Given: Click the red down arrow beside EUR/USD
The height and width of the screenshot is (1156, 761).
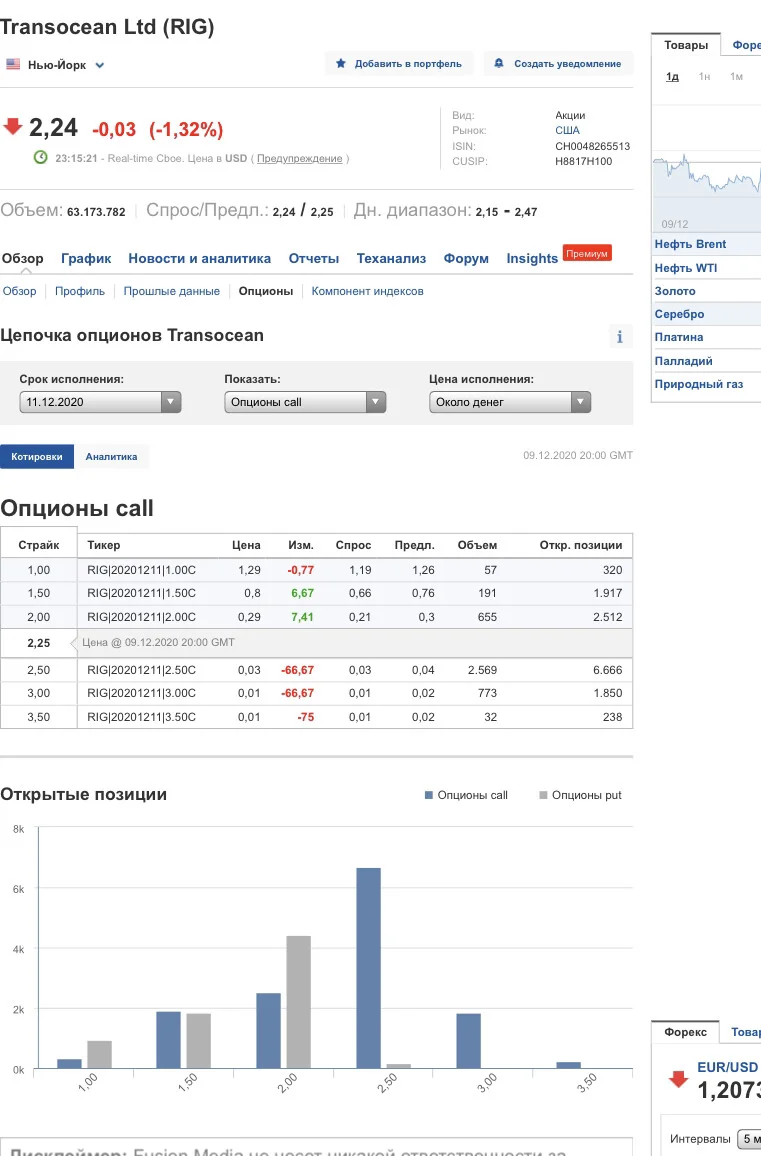Looking at the screenshot, I should tap(678, 1079).
